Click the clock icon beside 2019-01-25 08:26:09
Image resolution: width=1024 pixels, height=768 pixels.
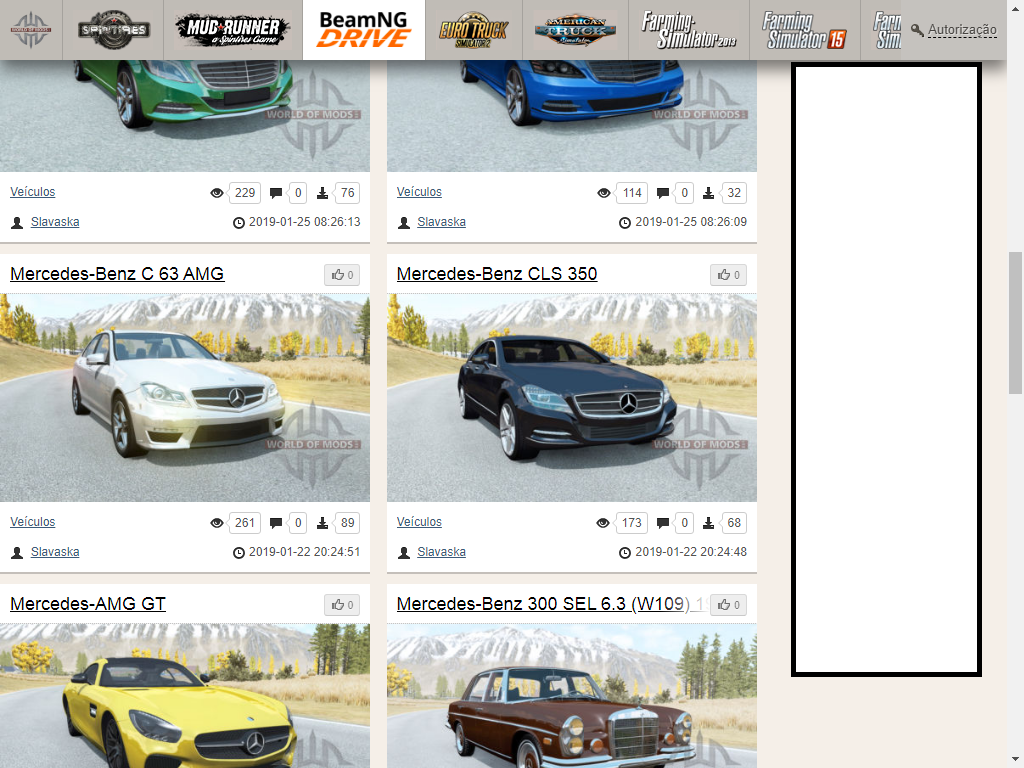pyautogui.click(x=625, y=223)
